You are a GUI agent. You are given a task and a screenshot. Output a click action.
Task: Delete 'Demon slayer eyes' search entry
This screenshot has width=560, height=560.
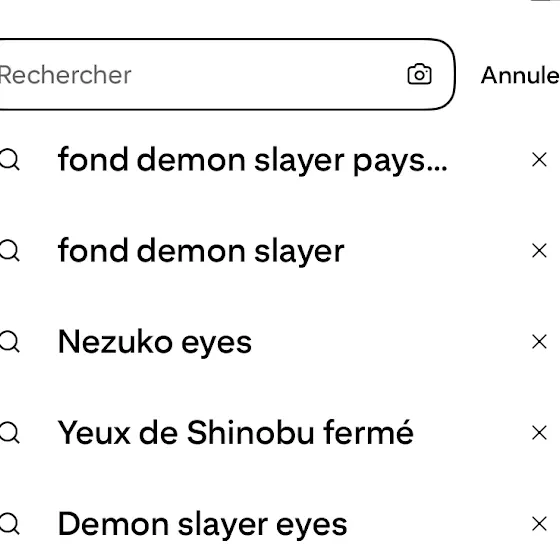[x=539, y=524]
